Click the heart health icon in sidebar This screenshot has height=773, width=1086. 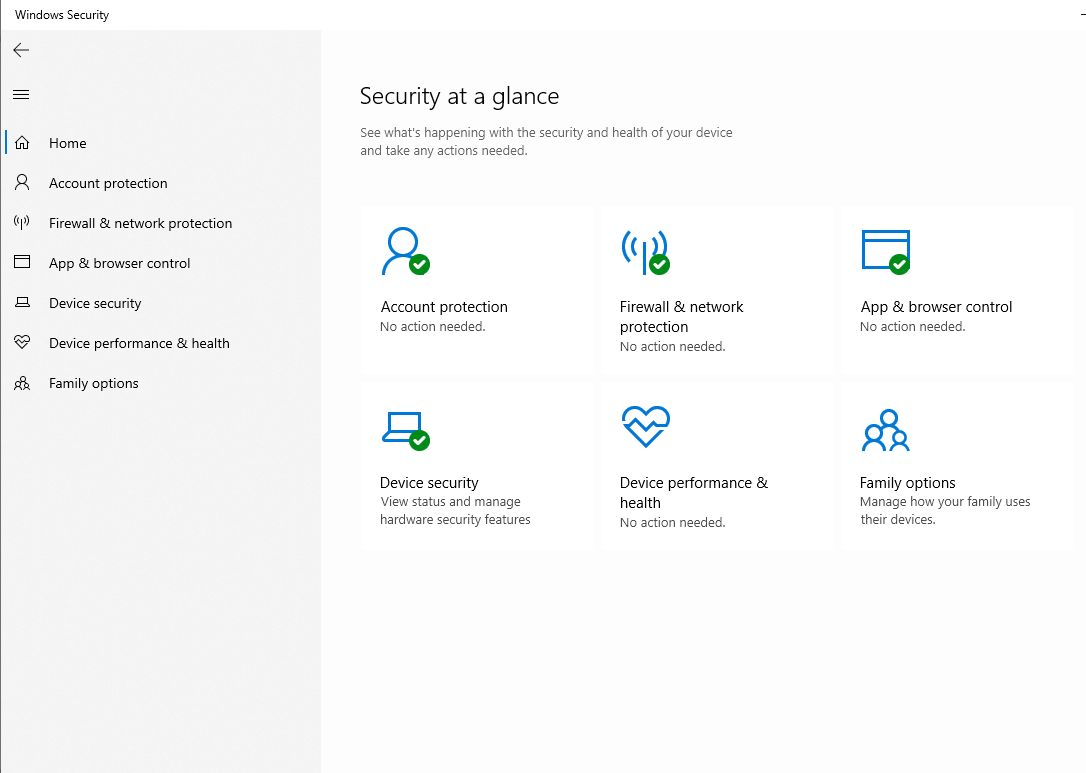coord(22,342)
